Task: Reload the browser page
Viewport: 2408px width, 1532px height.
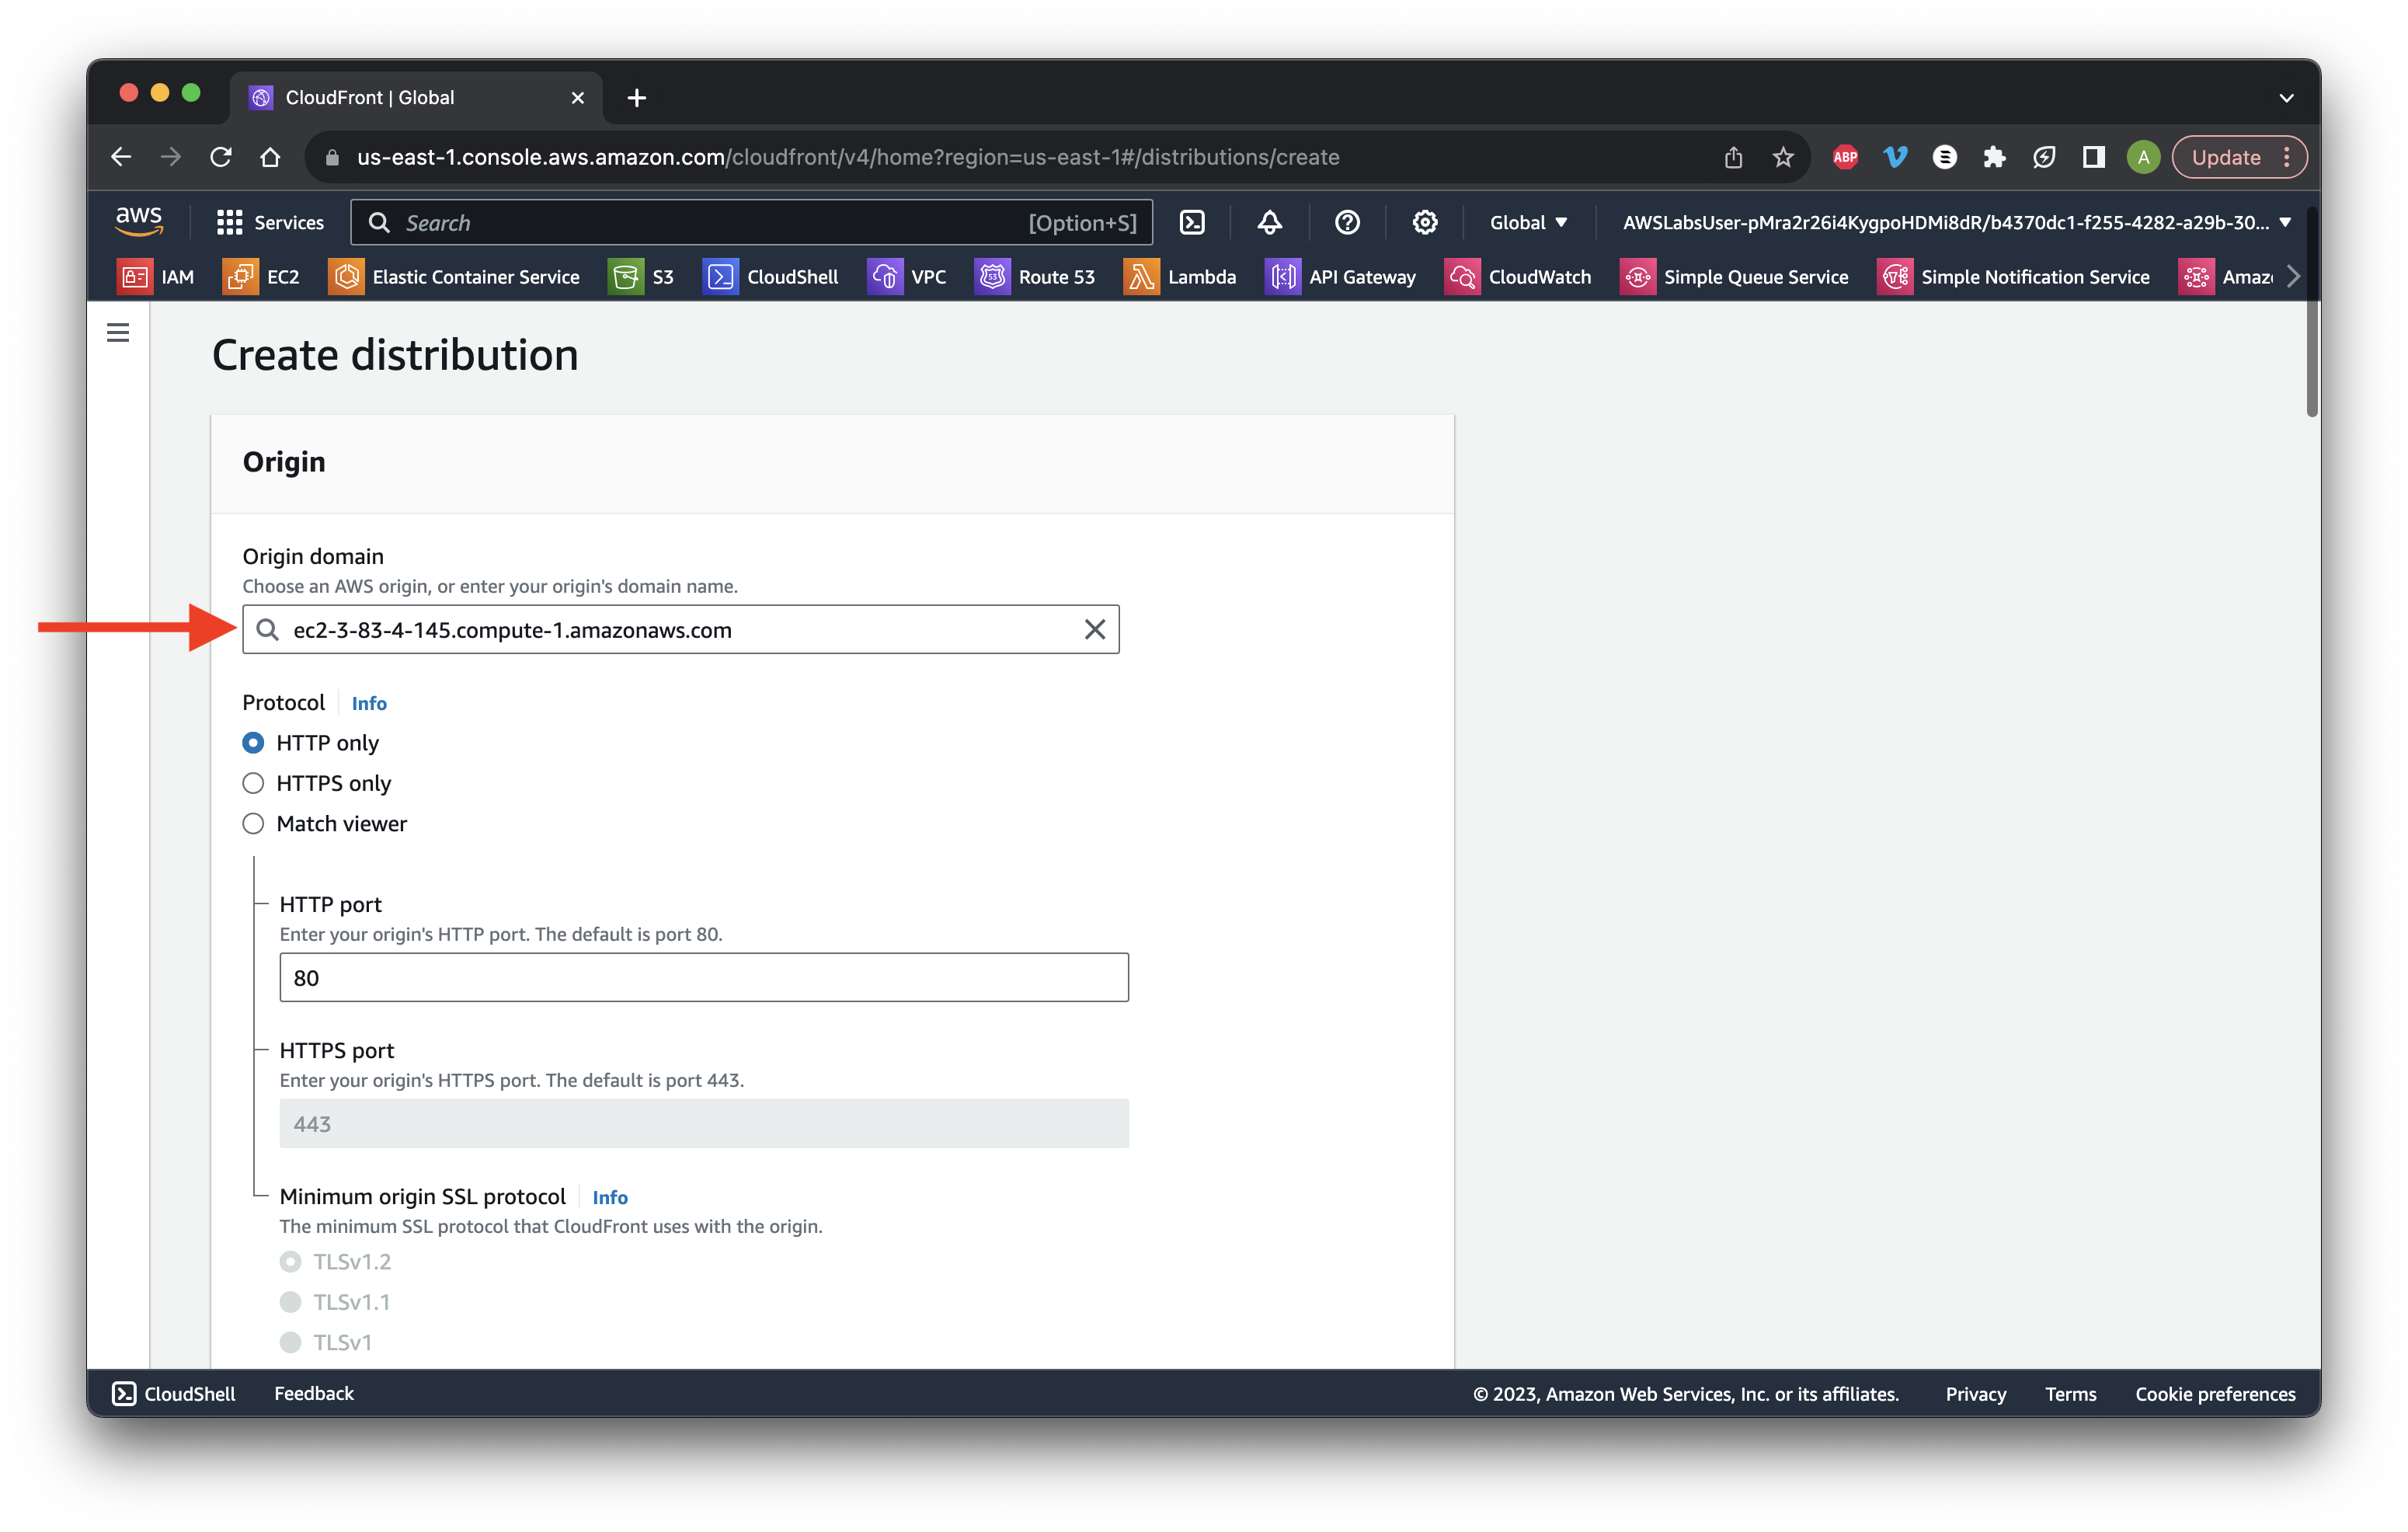Action: [x=221, y=157]
